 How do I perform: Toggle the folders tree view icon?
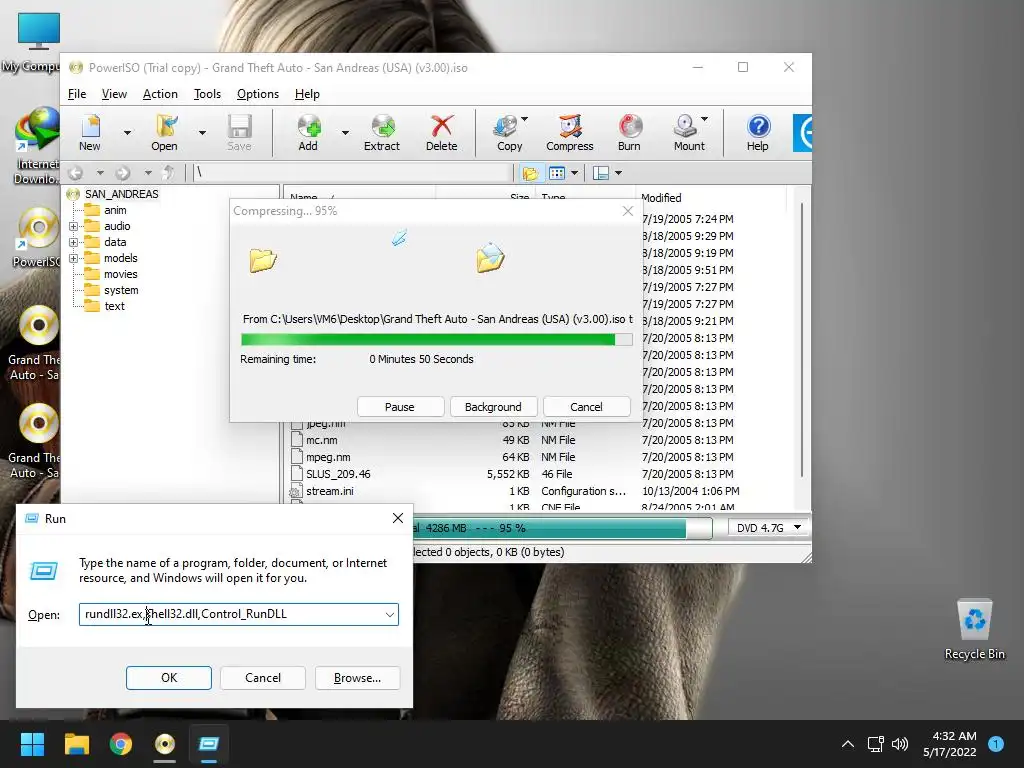[x=530, y=173]
